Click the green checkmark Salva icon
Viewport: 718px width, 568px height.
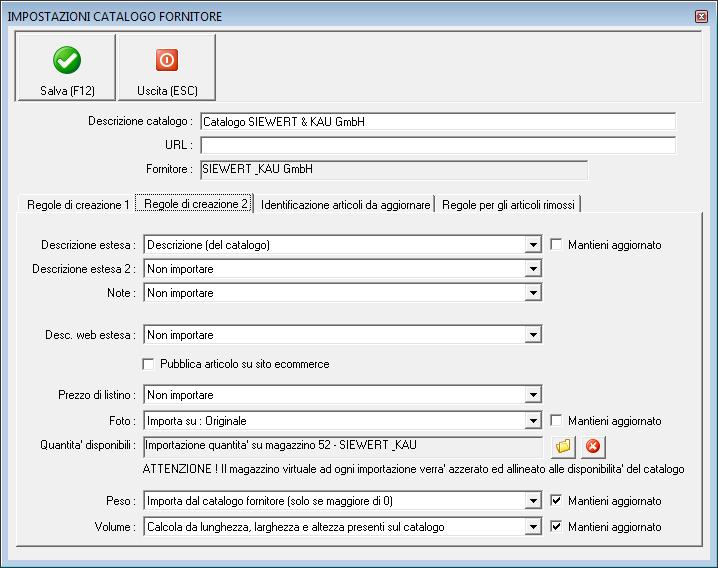67,60
